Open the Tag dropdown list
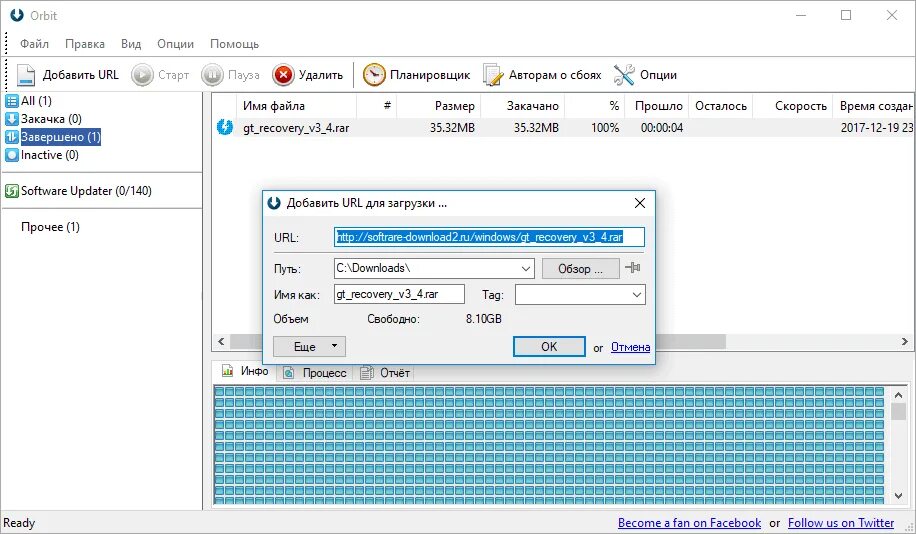Viewport: 916px width, 534px height. [x=637, y=294]
